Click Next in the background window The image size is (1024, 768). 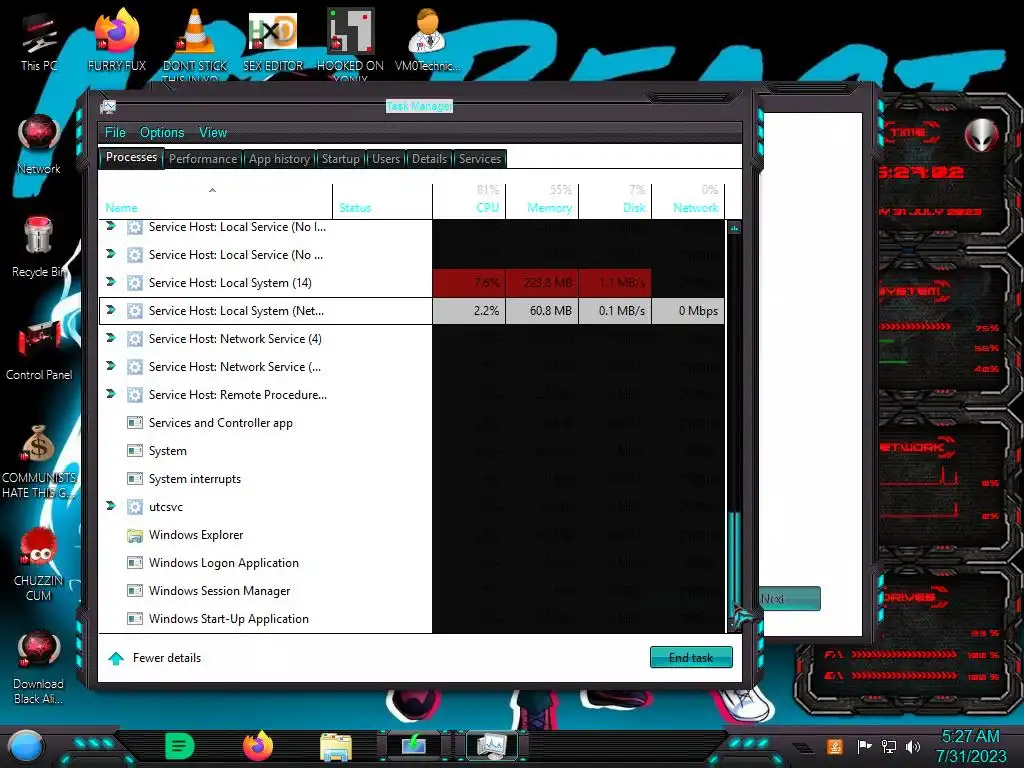789,599
